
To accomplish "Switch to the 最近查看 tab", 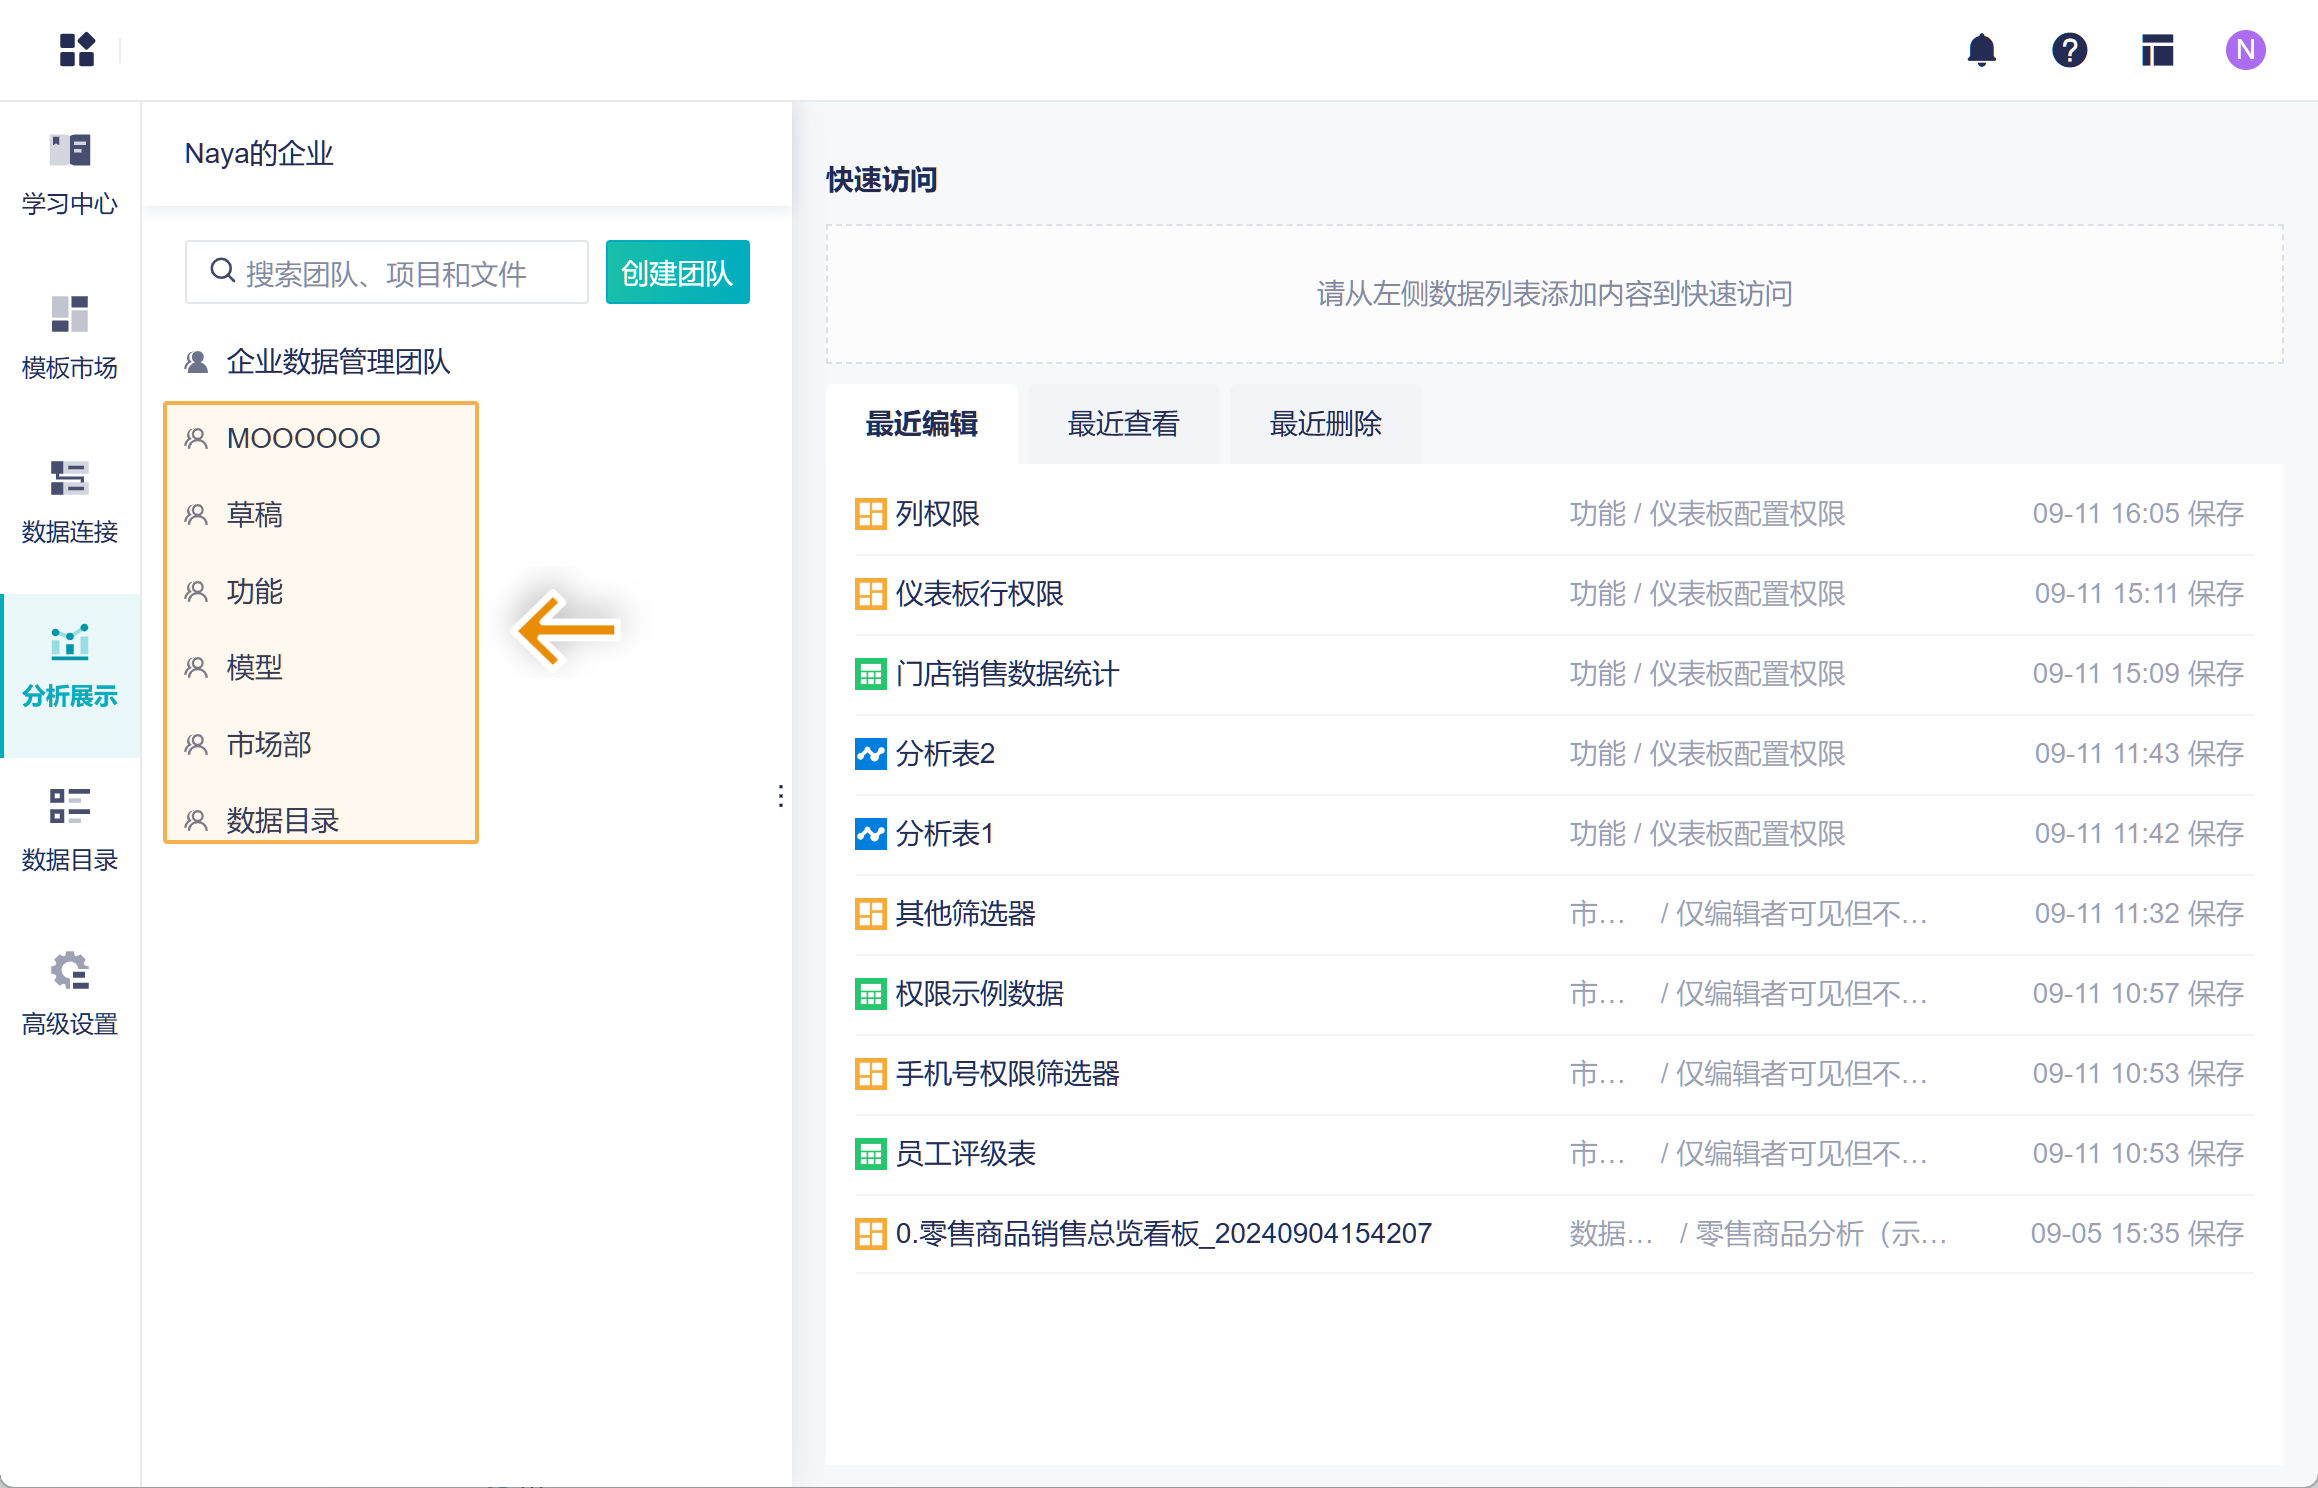I will click(x=1123, y=424).
